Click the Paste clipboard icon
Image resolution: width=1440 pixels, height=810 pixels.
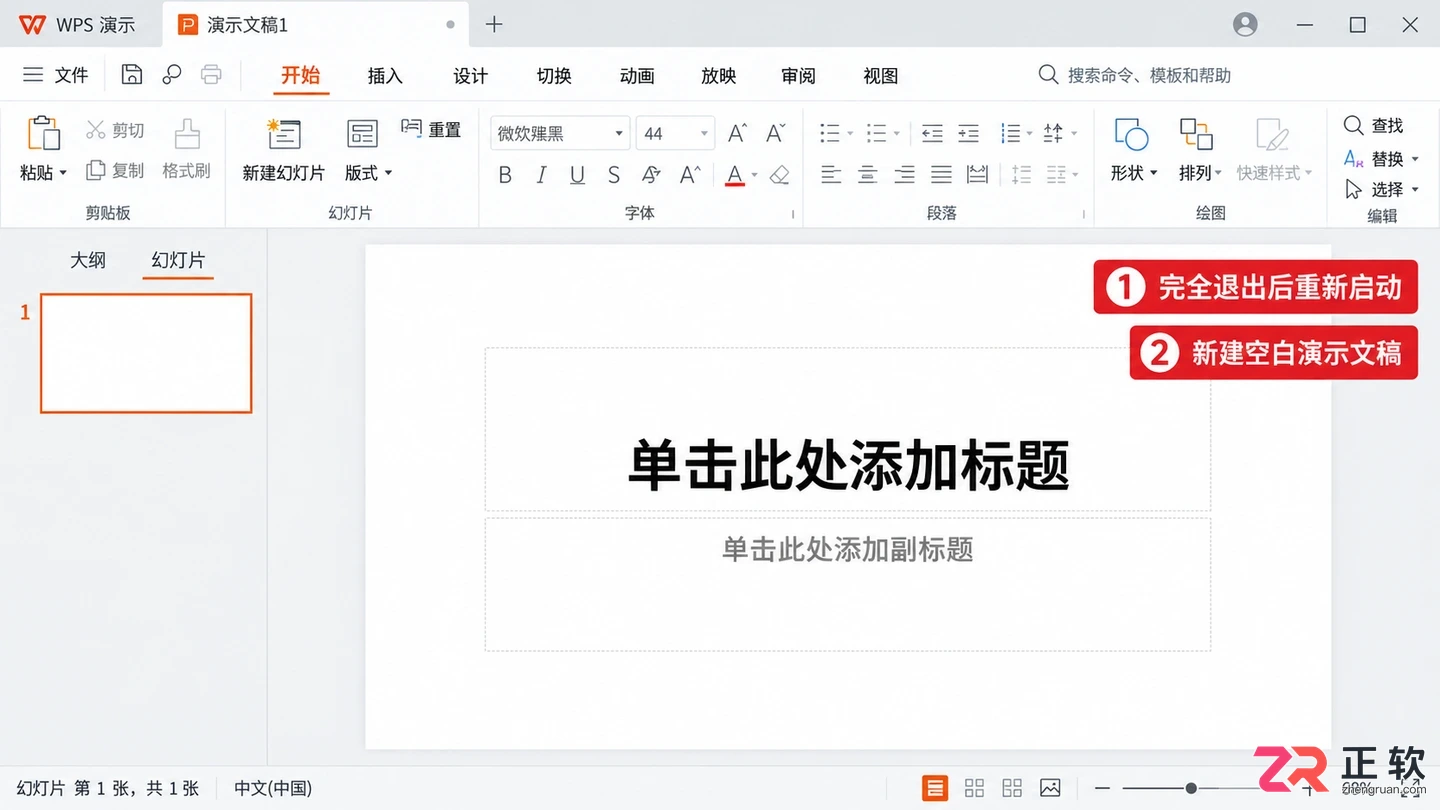[44, 134]
